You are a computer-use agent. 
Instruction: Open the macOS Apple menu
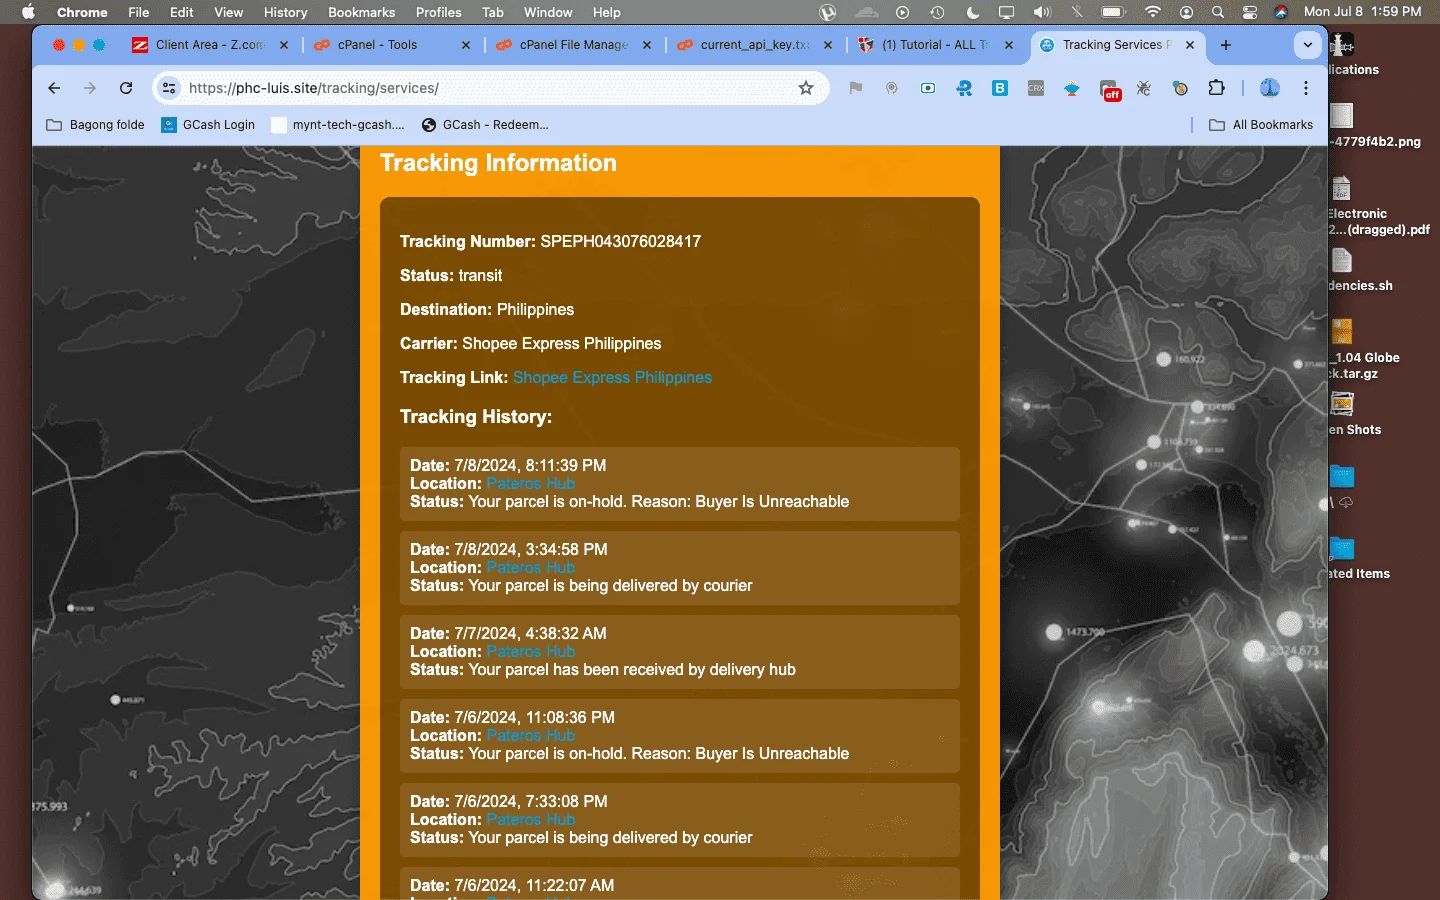click(x=28, y=12)
